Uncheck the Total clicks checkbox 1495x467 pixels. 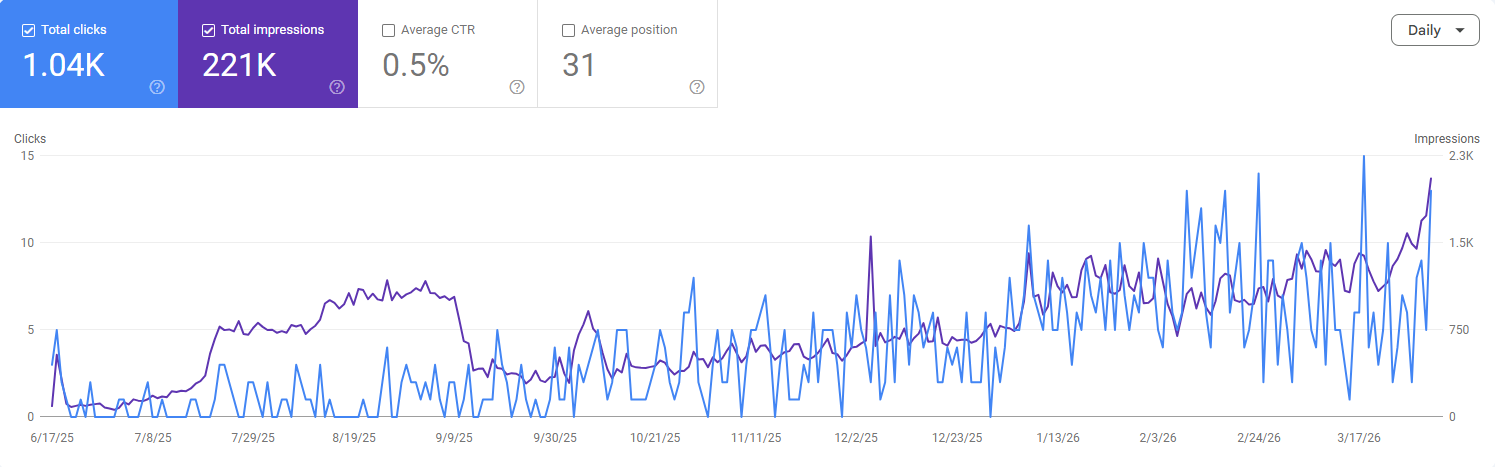coord(28,30)
